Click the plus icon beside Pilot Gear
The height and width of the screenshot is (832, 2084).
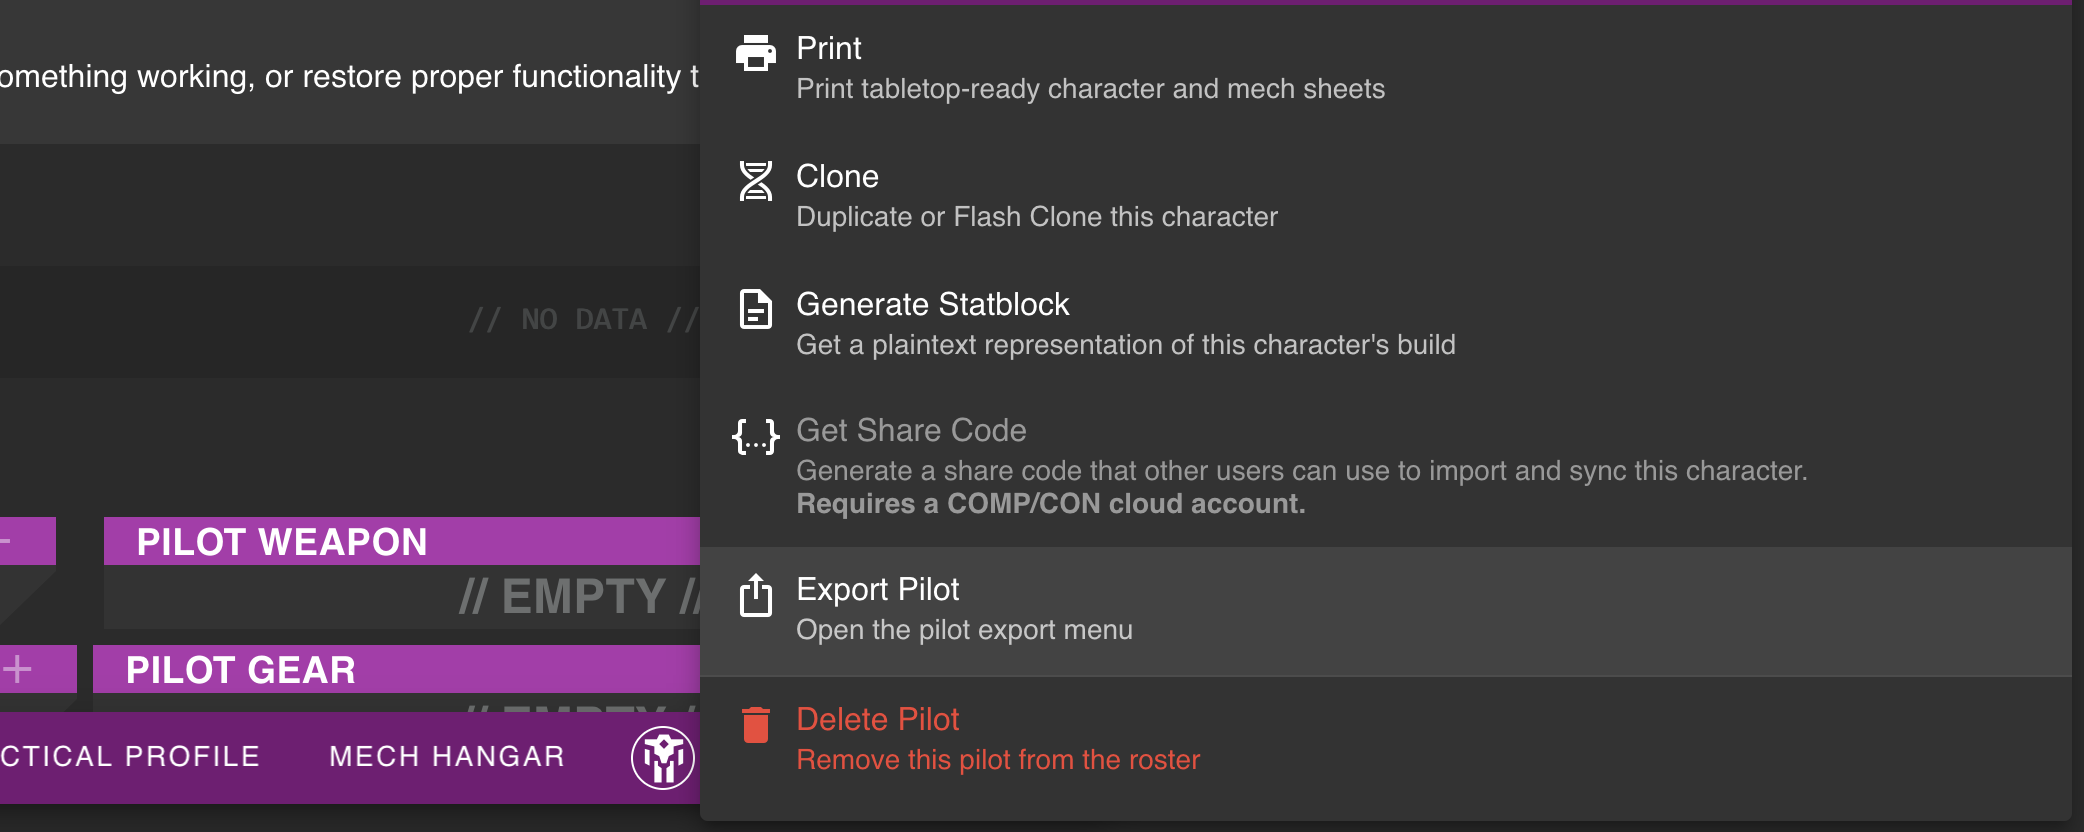(x=18, y=669)
